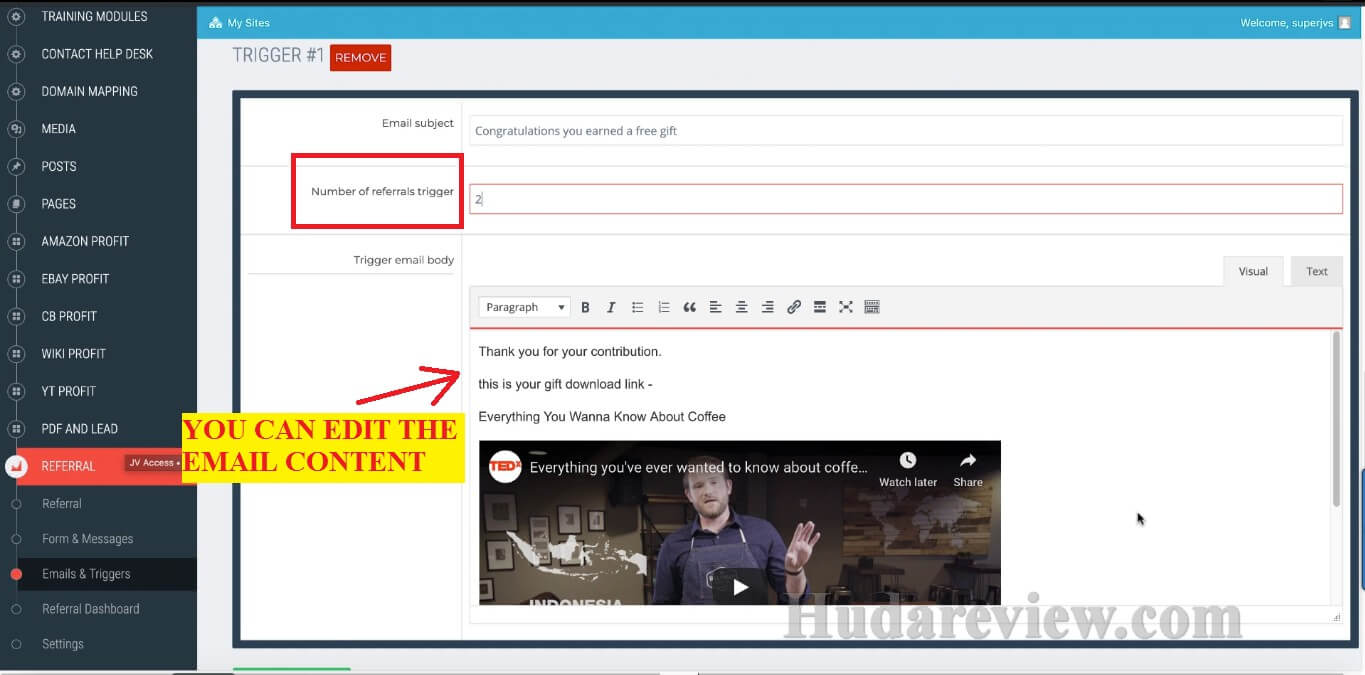Toggle bold formatting in the email editor
Image resolution: width=1365 pixels, height=675 pixels.
click(x=585, y=307)
